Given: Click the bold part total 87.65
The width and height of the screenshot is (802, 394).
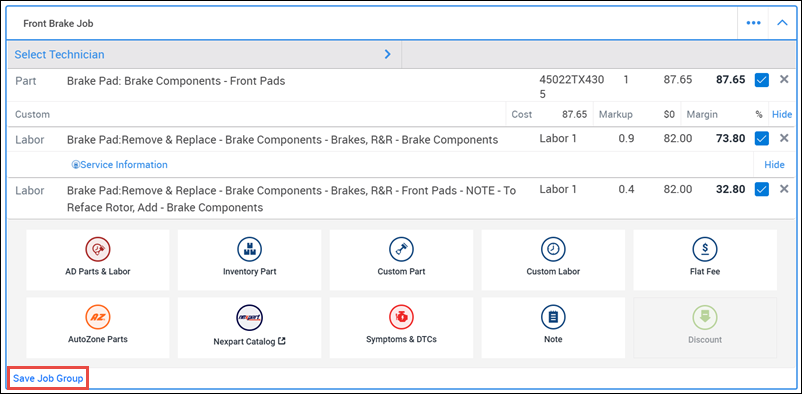Looking at the screenshot, I should [730, 80].
